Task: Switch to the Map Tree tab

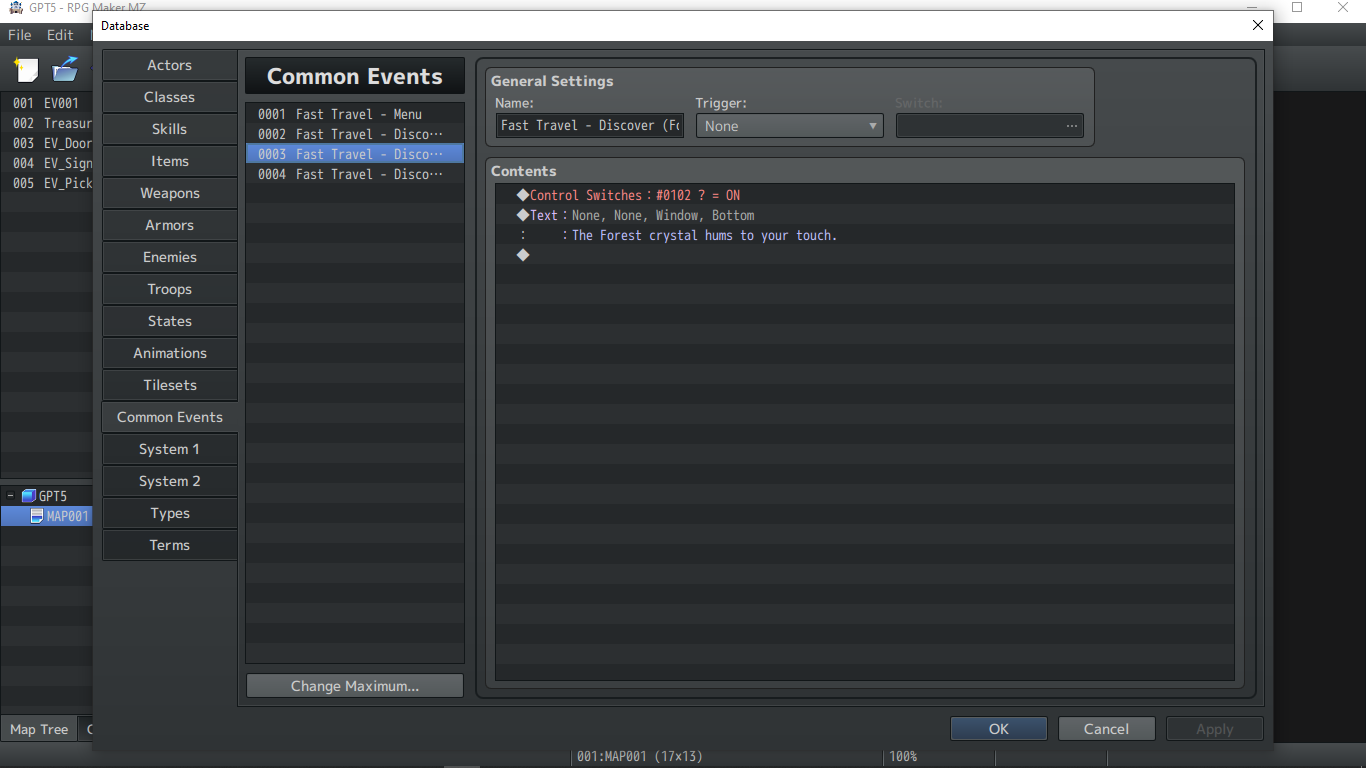Action: click(39, 730)
